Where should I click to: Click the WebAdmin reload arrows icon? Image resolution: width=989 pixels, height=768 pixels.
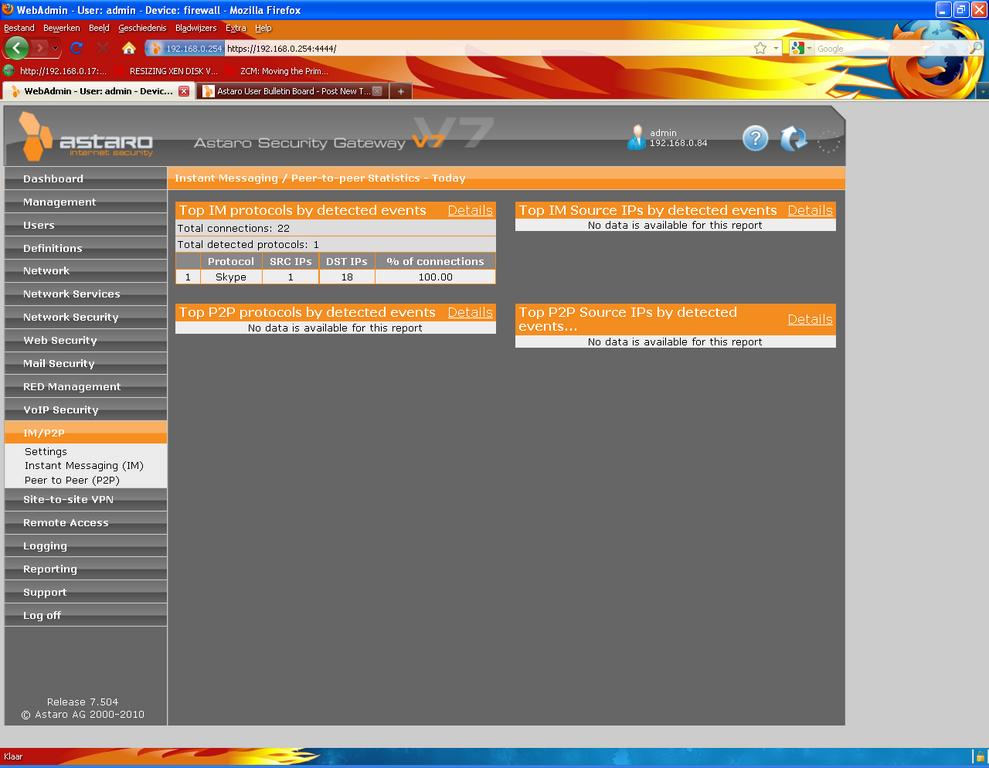pyautogui.click(x=793, y=139)
